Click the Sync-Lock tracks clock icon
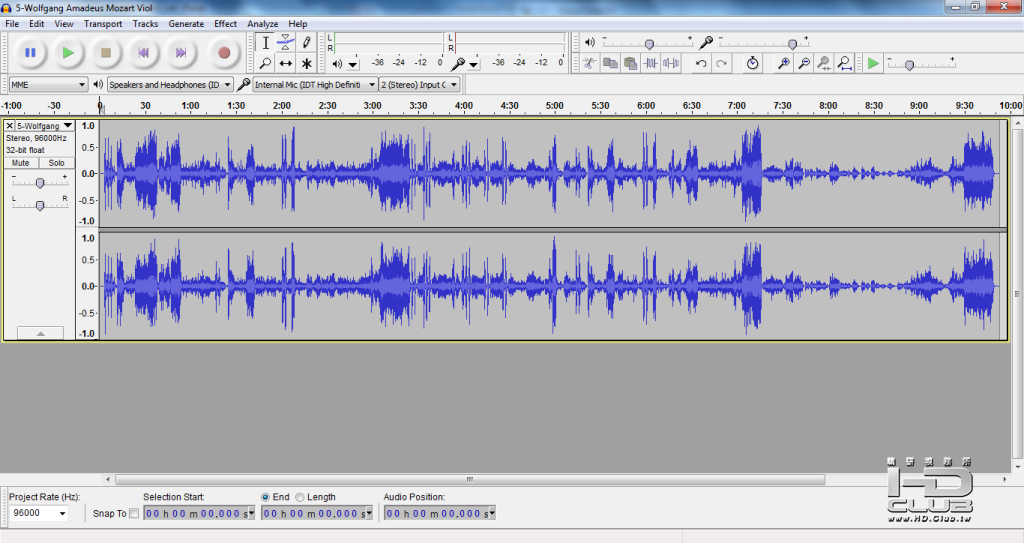The height and width of the screenshot is (543, 1024). [x=752, y=63]
